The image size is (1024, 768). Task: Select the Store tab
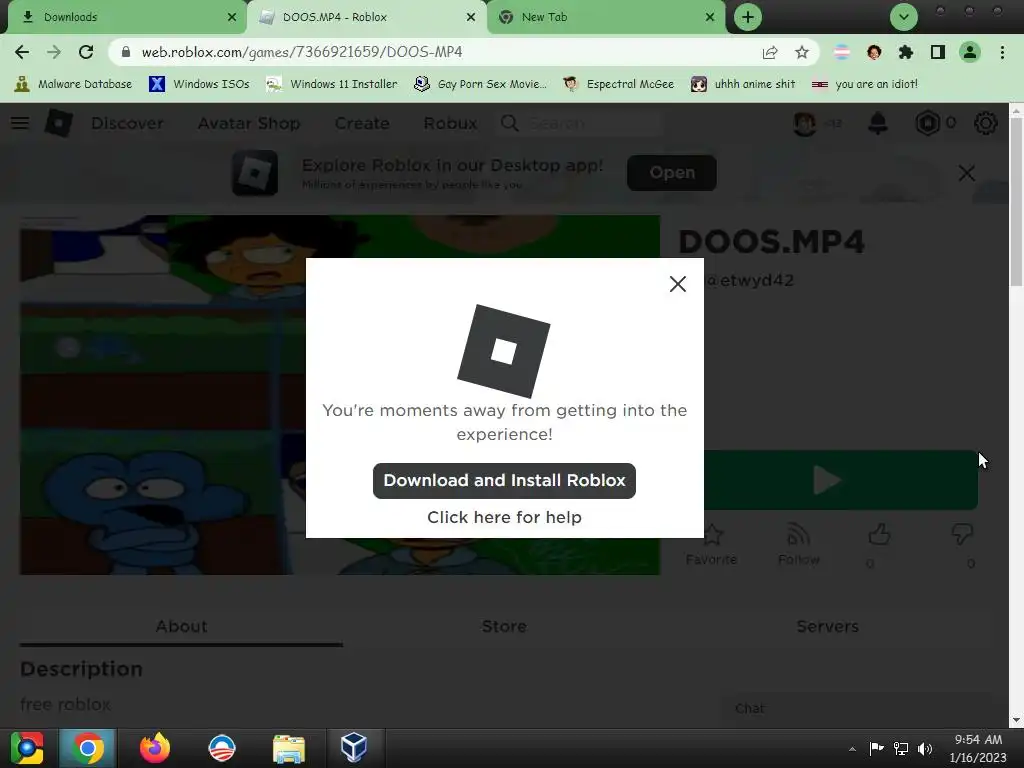click(x=504, y=626)
